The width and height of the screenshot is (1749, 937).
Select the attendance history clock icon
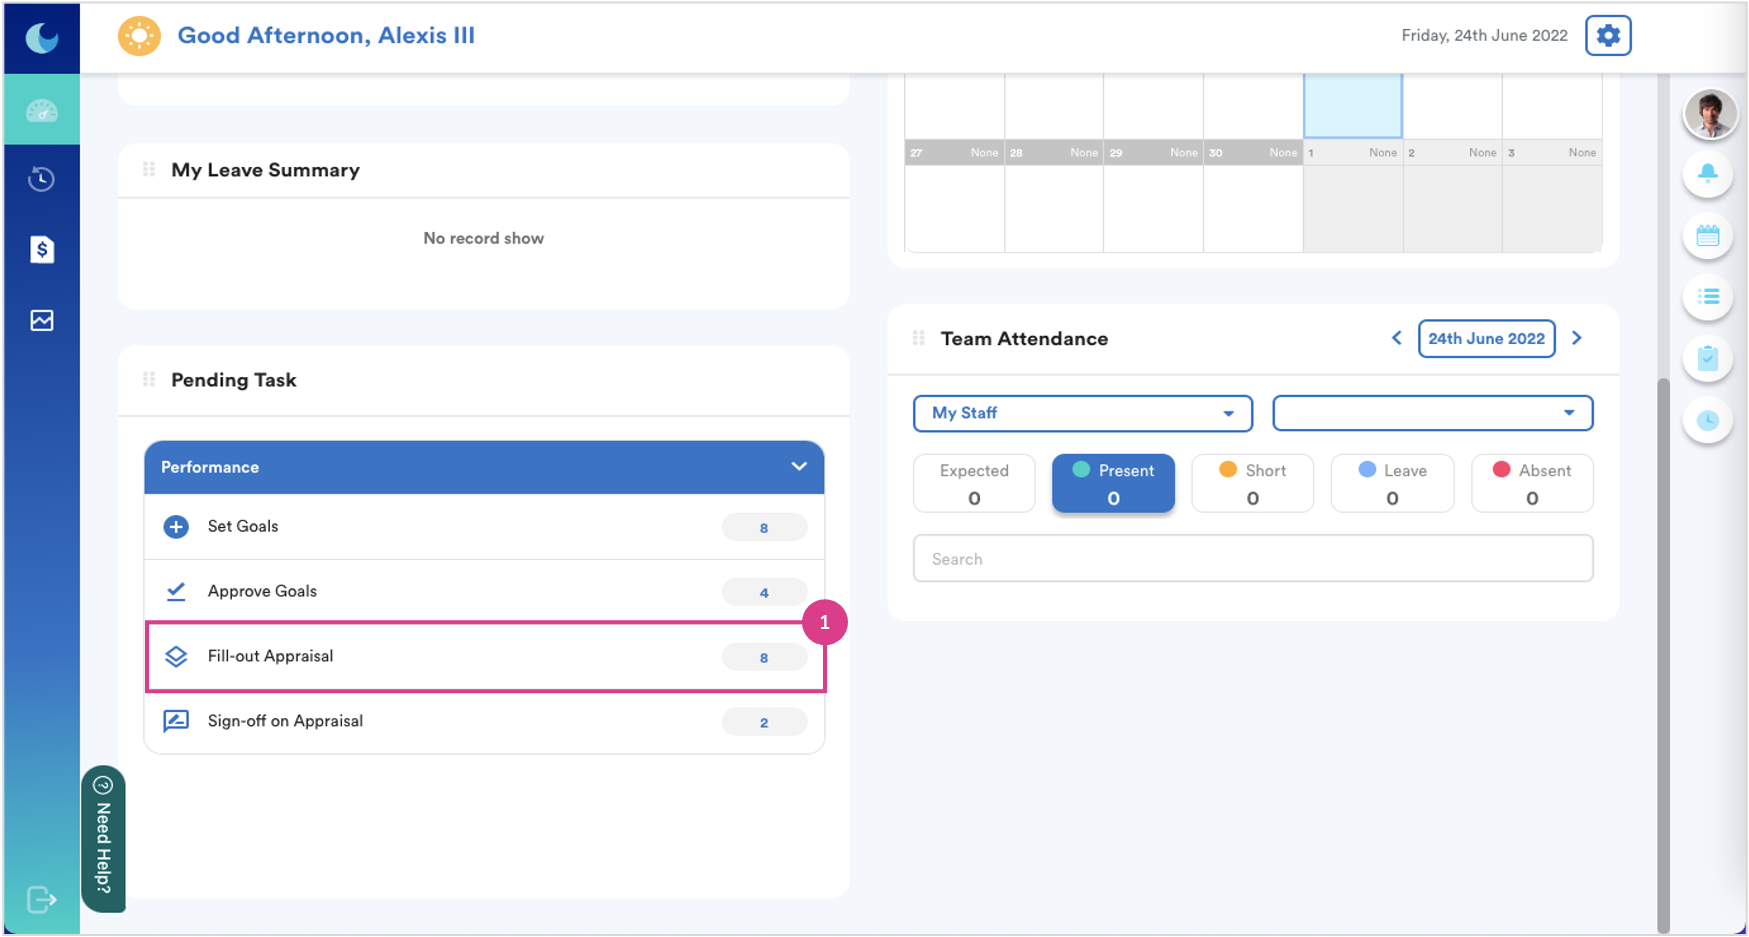click(x=41, y=179)
